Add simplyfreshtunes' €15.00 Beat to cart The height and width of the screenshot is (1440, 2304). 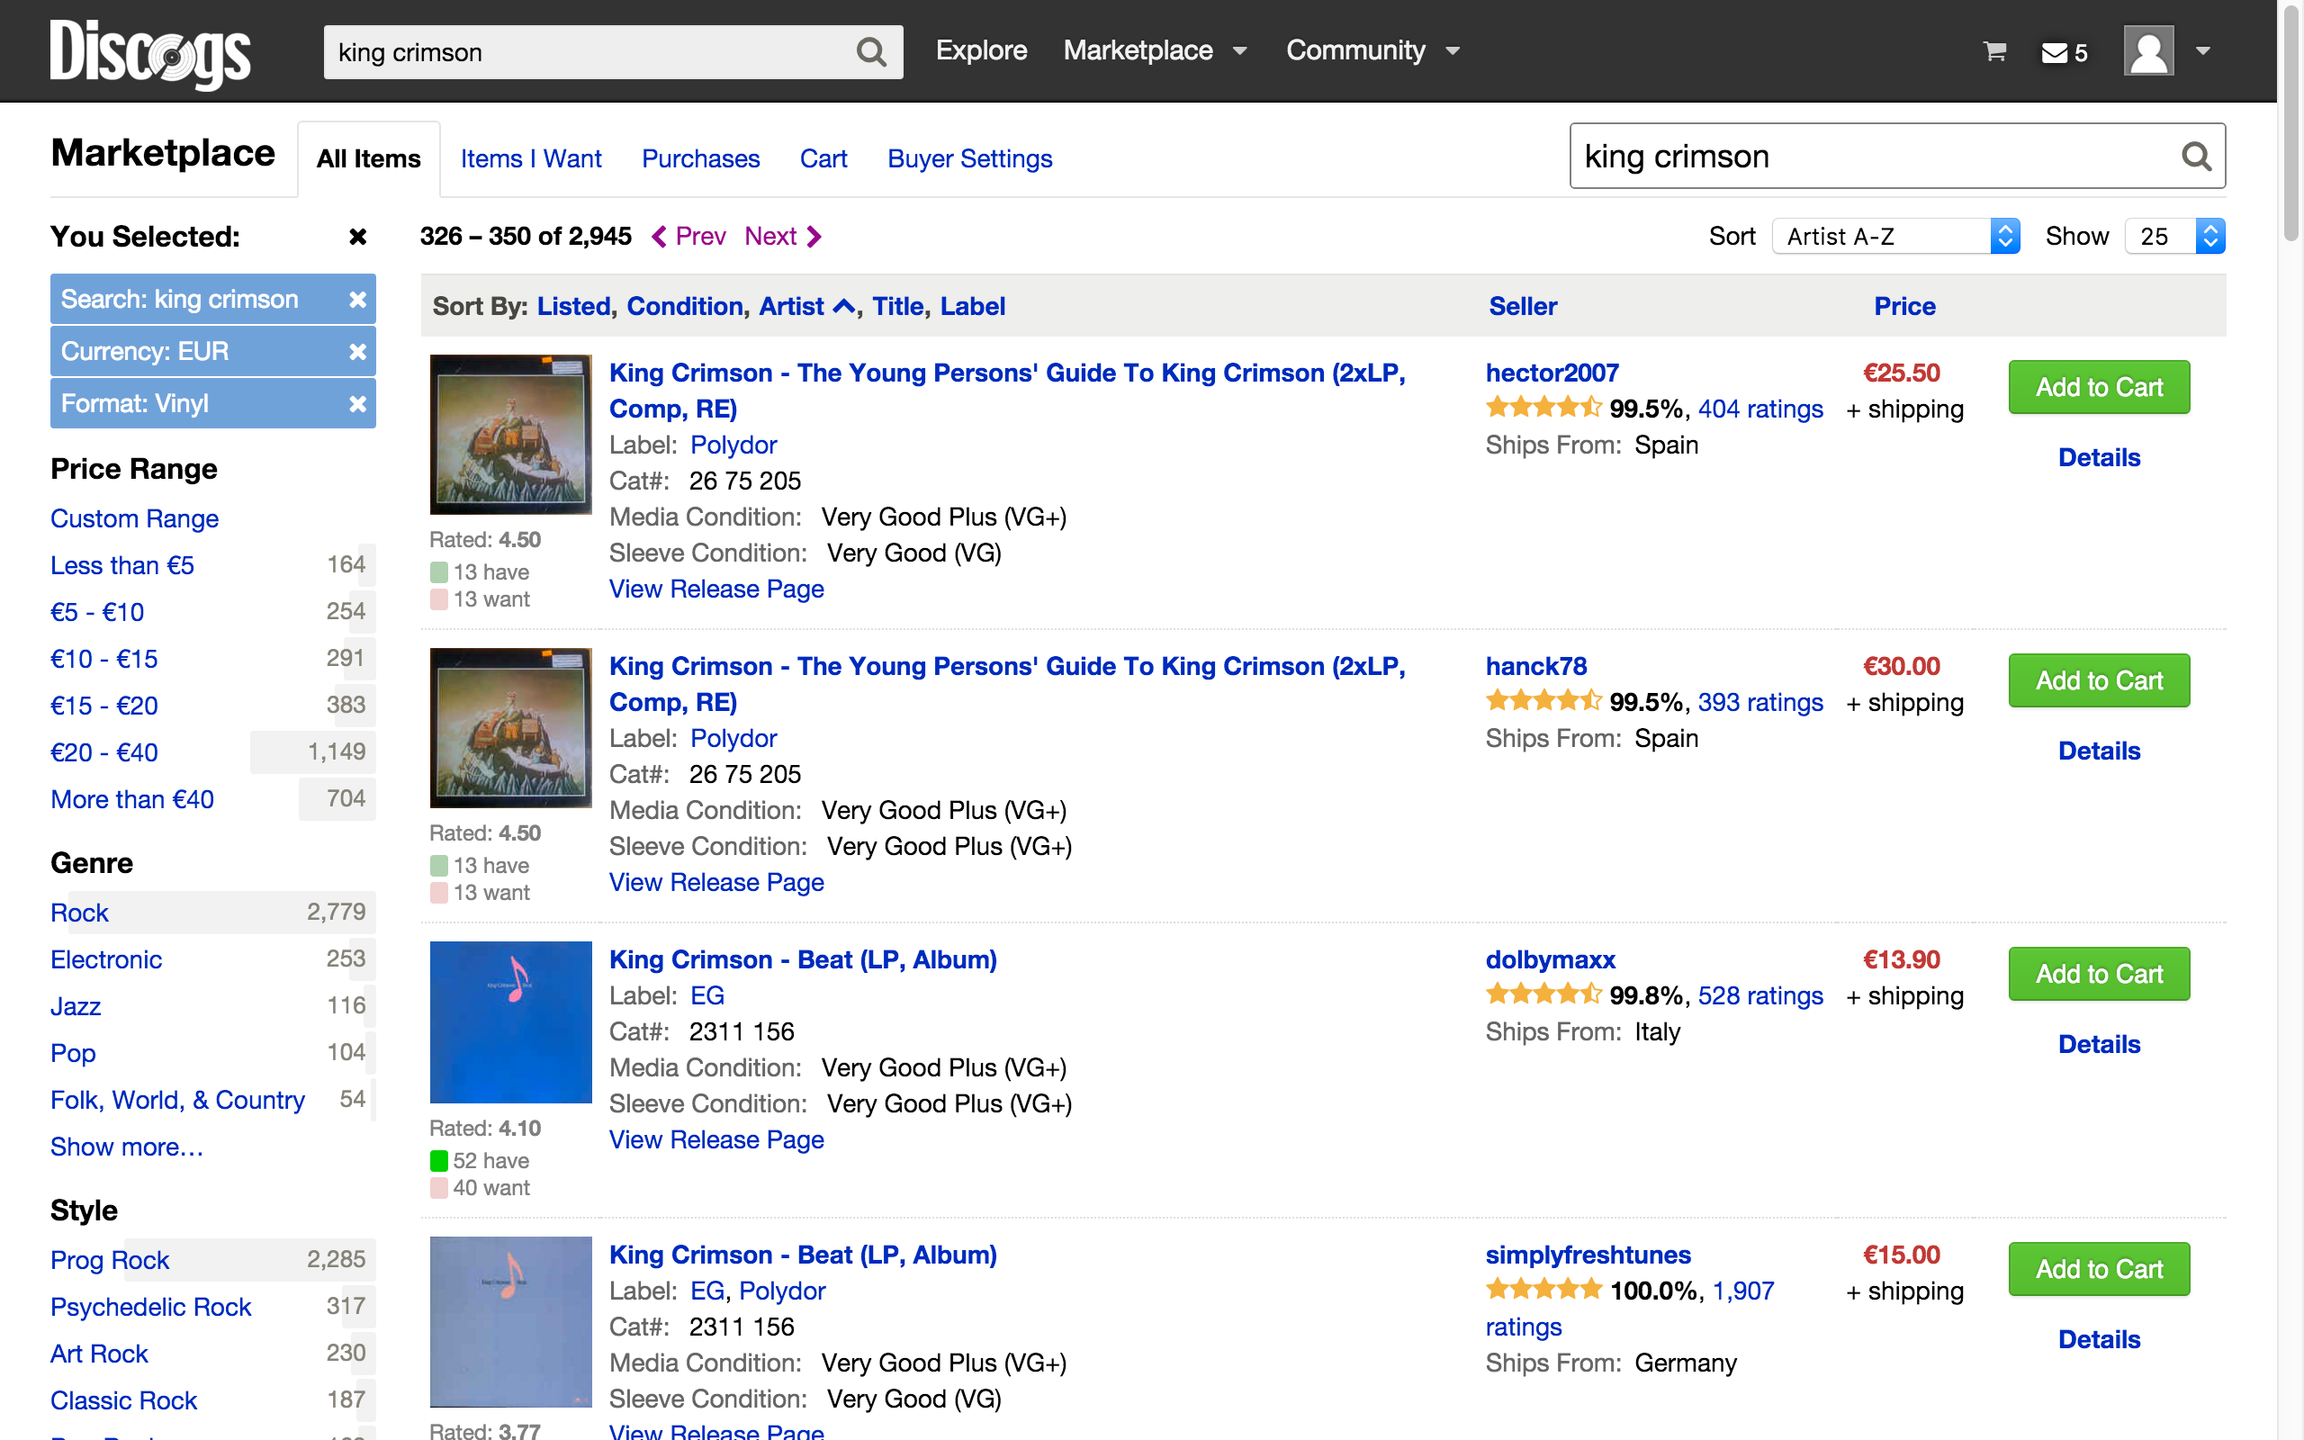(2098, 1269)
